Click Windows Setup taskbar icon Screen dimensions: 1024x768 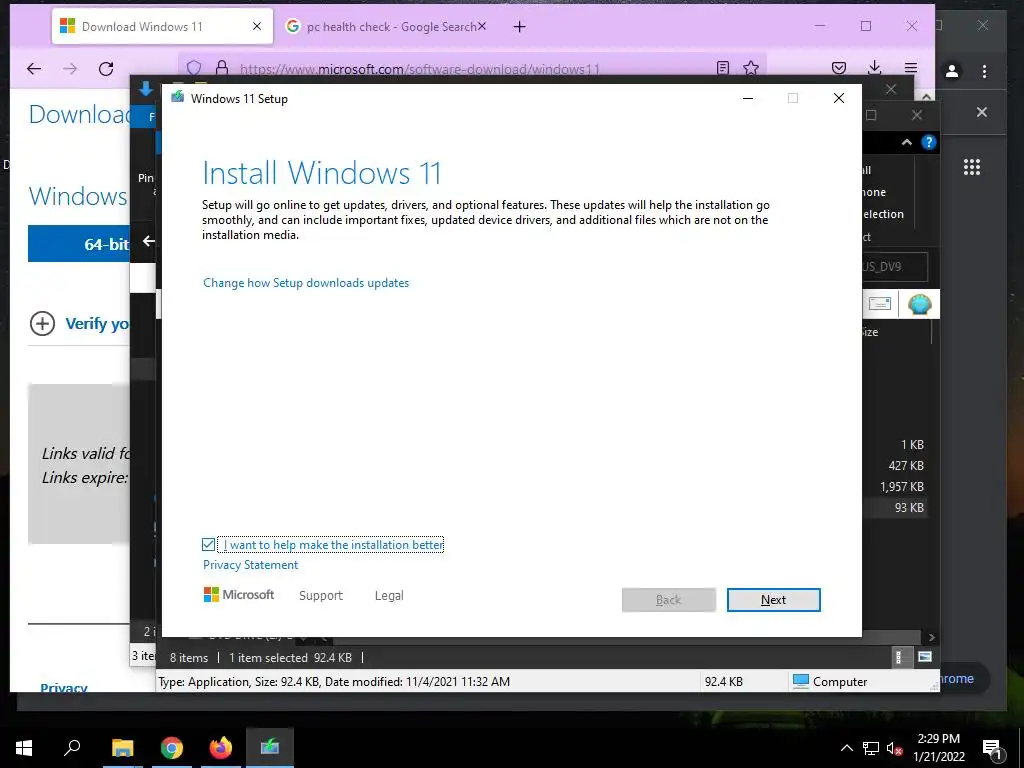(x=270, y=747)
